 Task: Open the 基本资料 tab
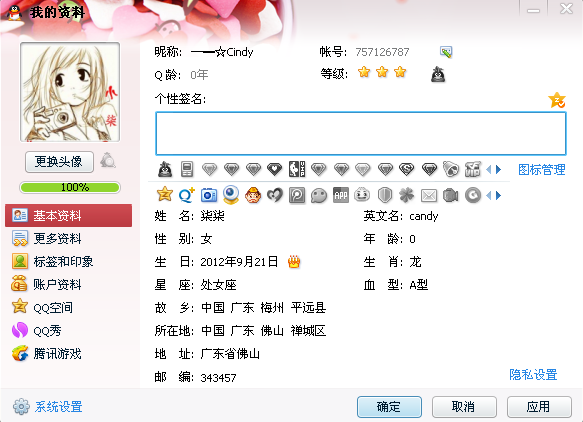tap(68, 215)
